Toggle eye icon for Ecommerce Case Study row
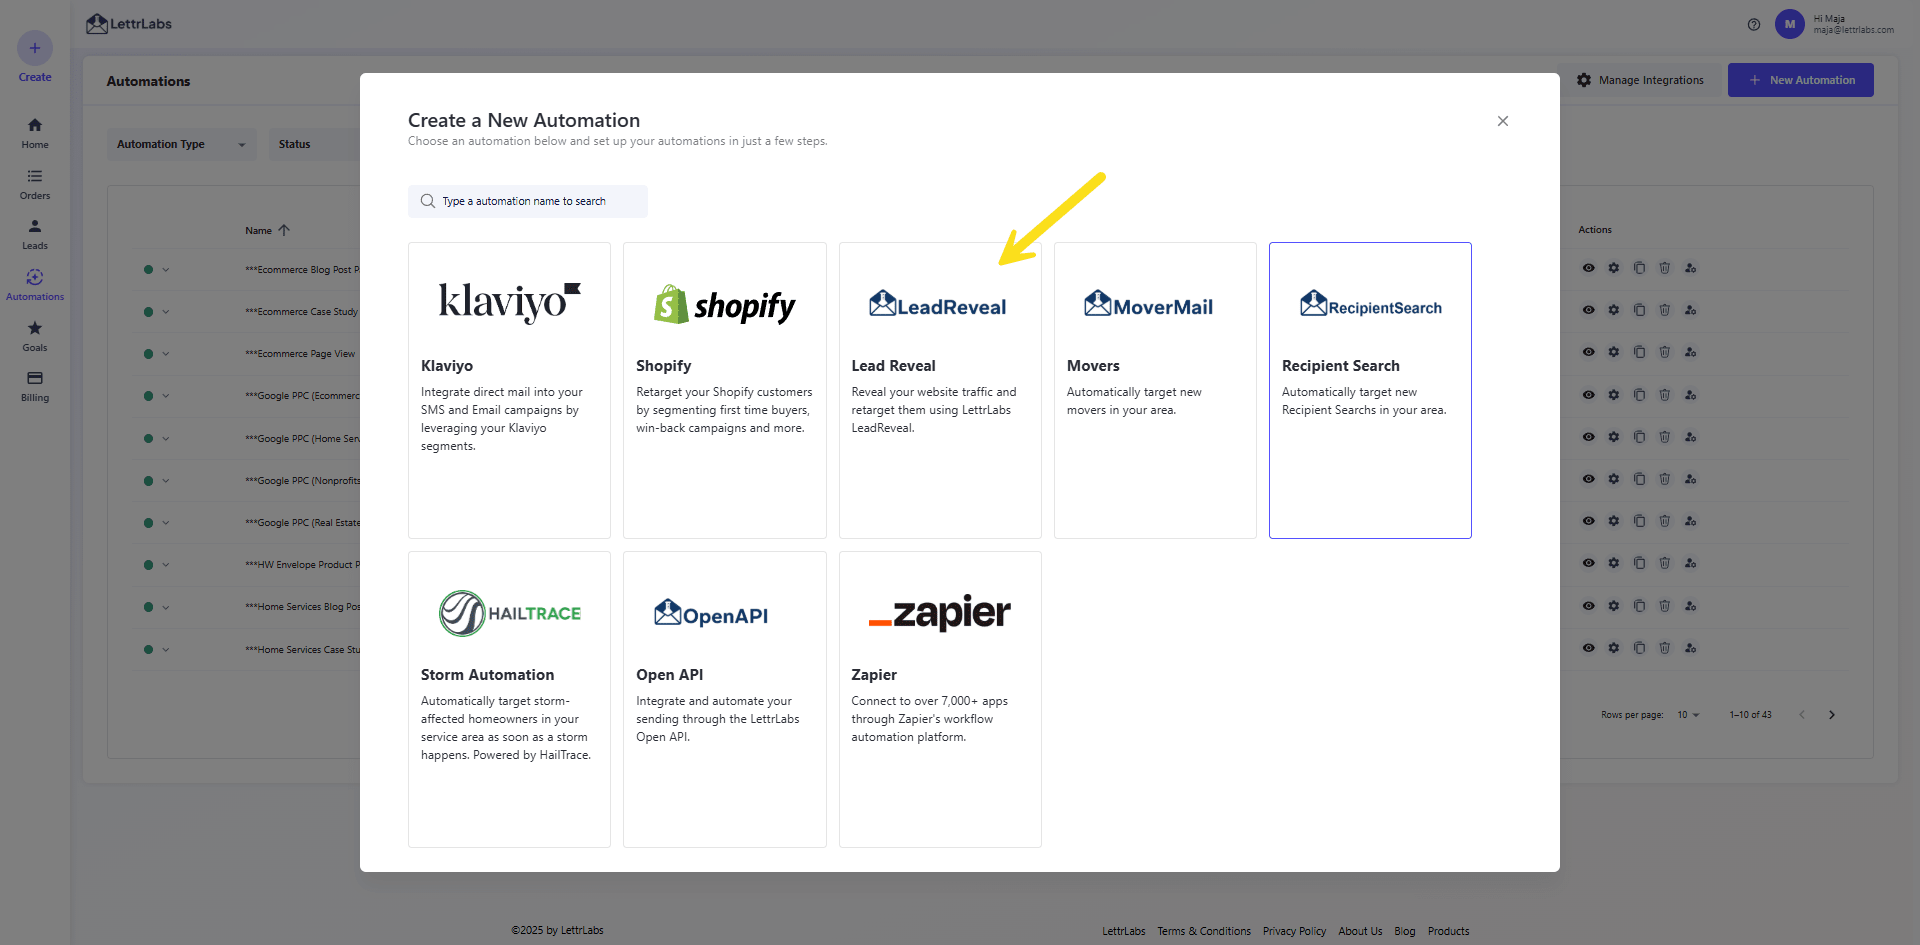 (1588, 310)
